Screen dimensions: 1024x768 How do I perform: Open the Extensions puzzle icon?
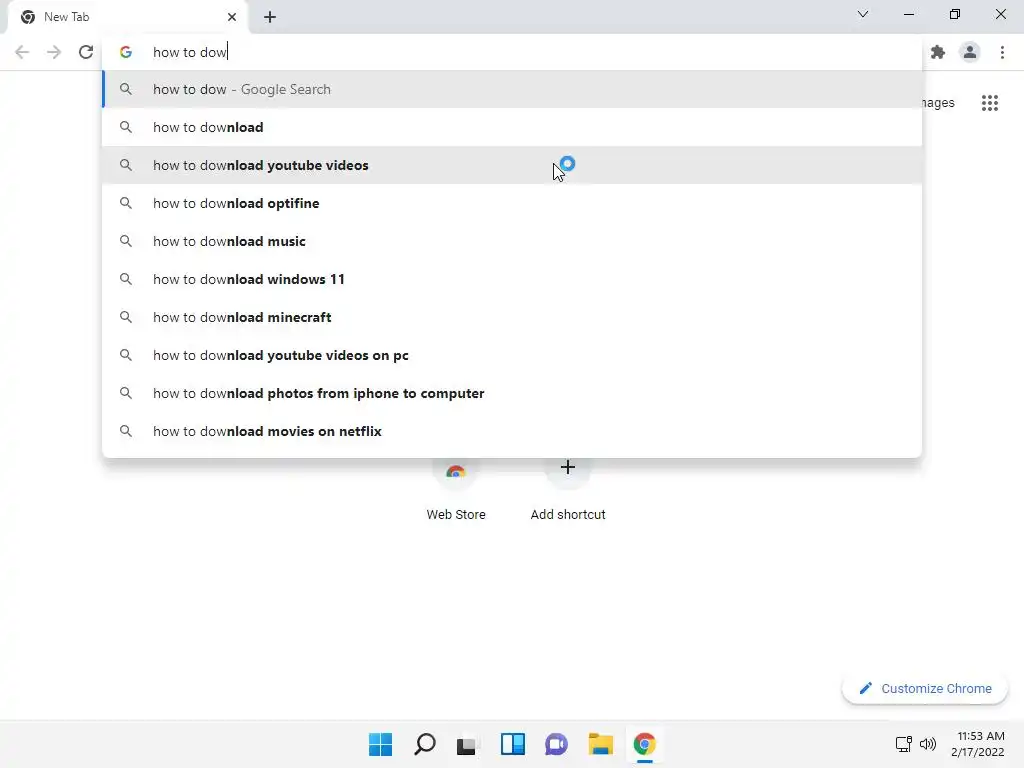(x=938, y=52)
